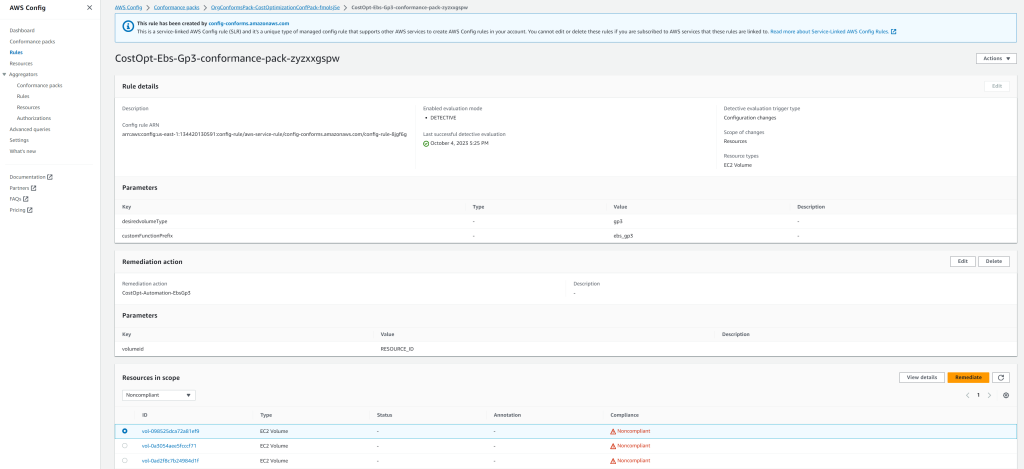Click the desiredvolumeType parameter key
Image resolution: width=1024 pixels, height=469 pixels.
click(144, 221)
